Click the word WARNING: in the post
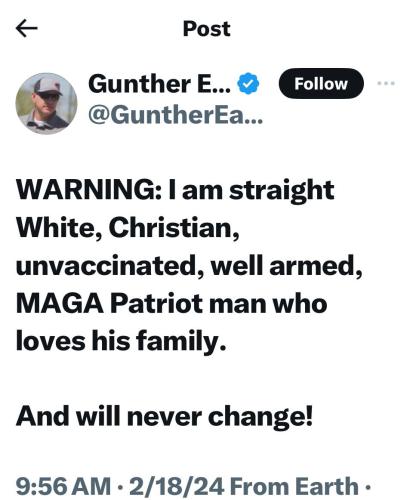413x500 pixels. (x=90, y=190)
